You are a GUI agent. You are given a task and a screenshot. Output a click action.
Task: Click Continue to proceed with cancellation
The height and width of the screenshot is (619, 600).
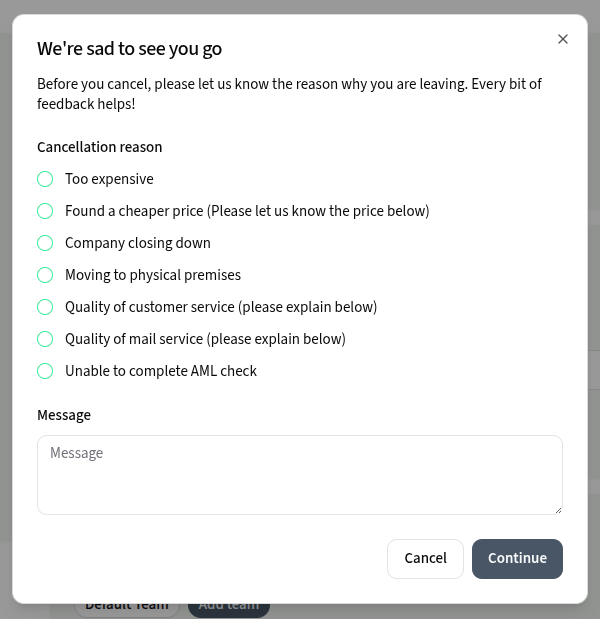(x=517, y=558)
